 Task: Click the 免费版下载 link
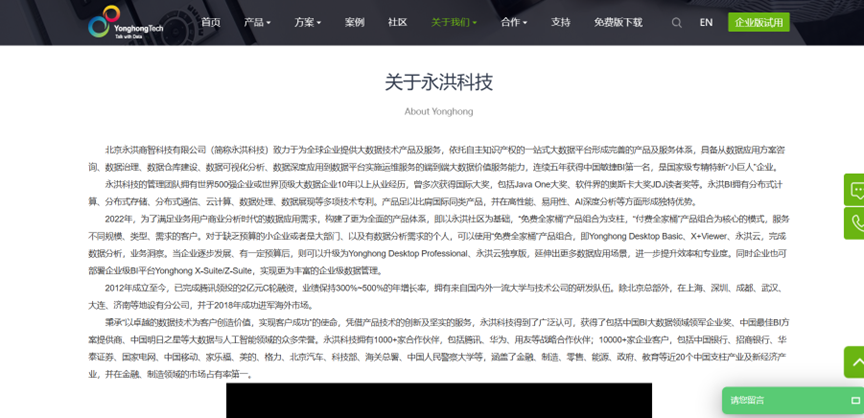pos(618,22)
